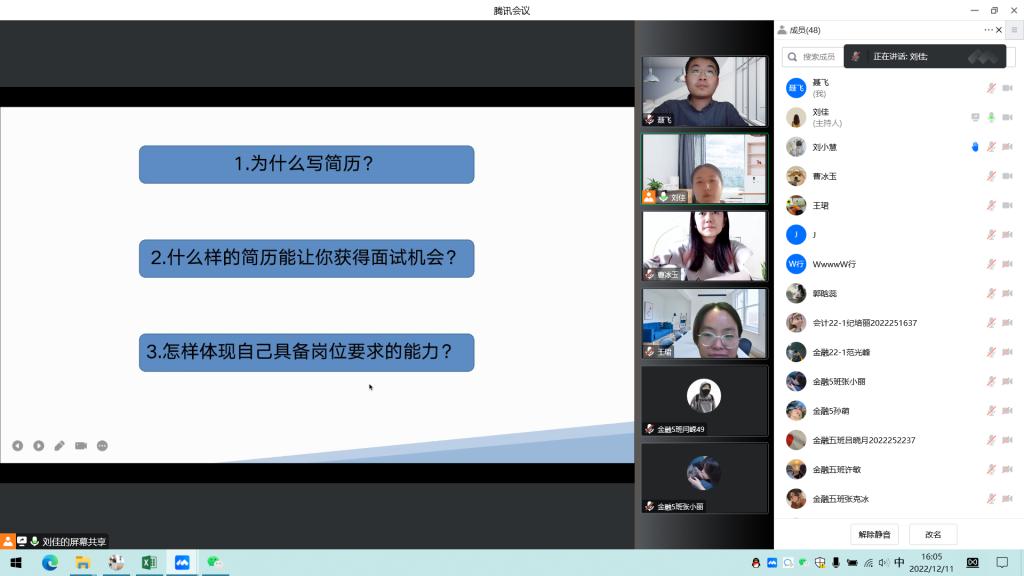Click the 解除静音 button

(x=874, y=534)
